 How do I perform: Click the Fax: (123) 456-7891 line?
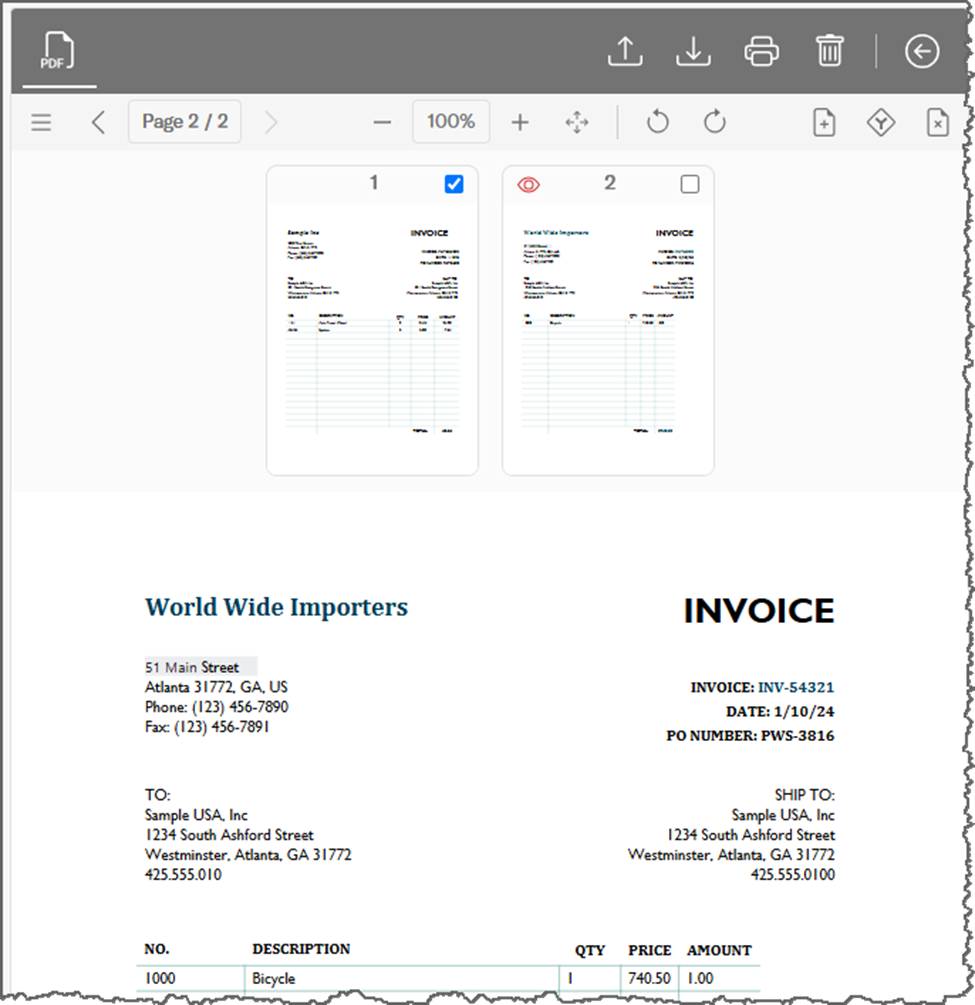pos(207,727)
